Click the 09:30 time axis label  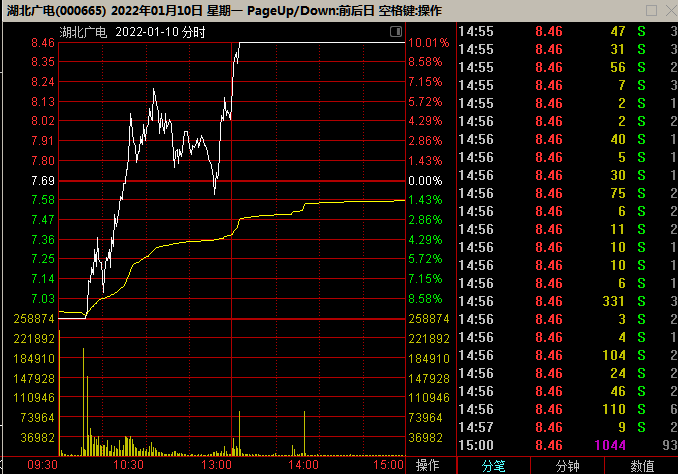pyautogui.click(x=42, y=465)
